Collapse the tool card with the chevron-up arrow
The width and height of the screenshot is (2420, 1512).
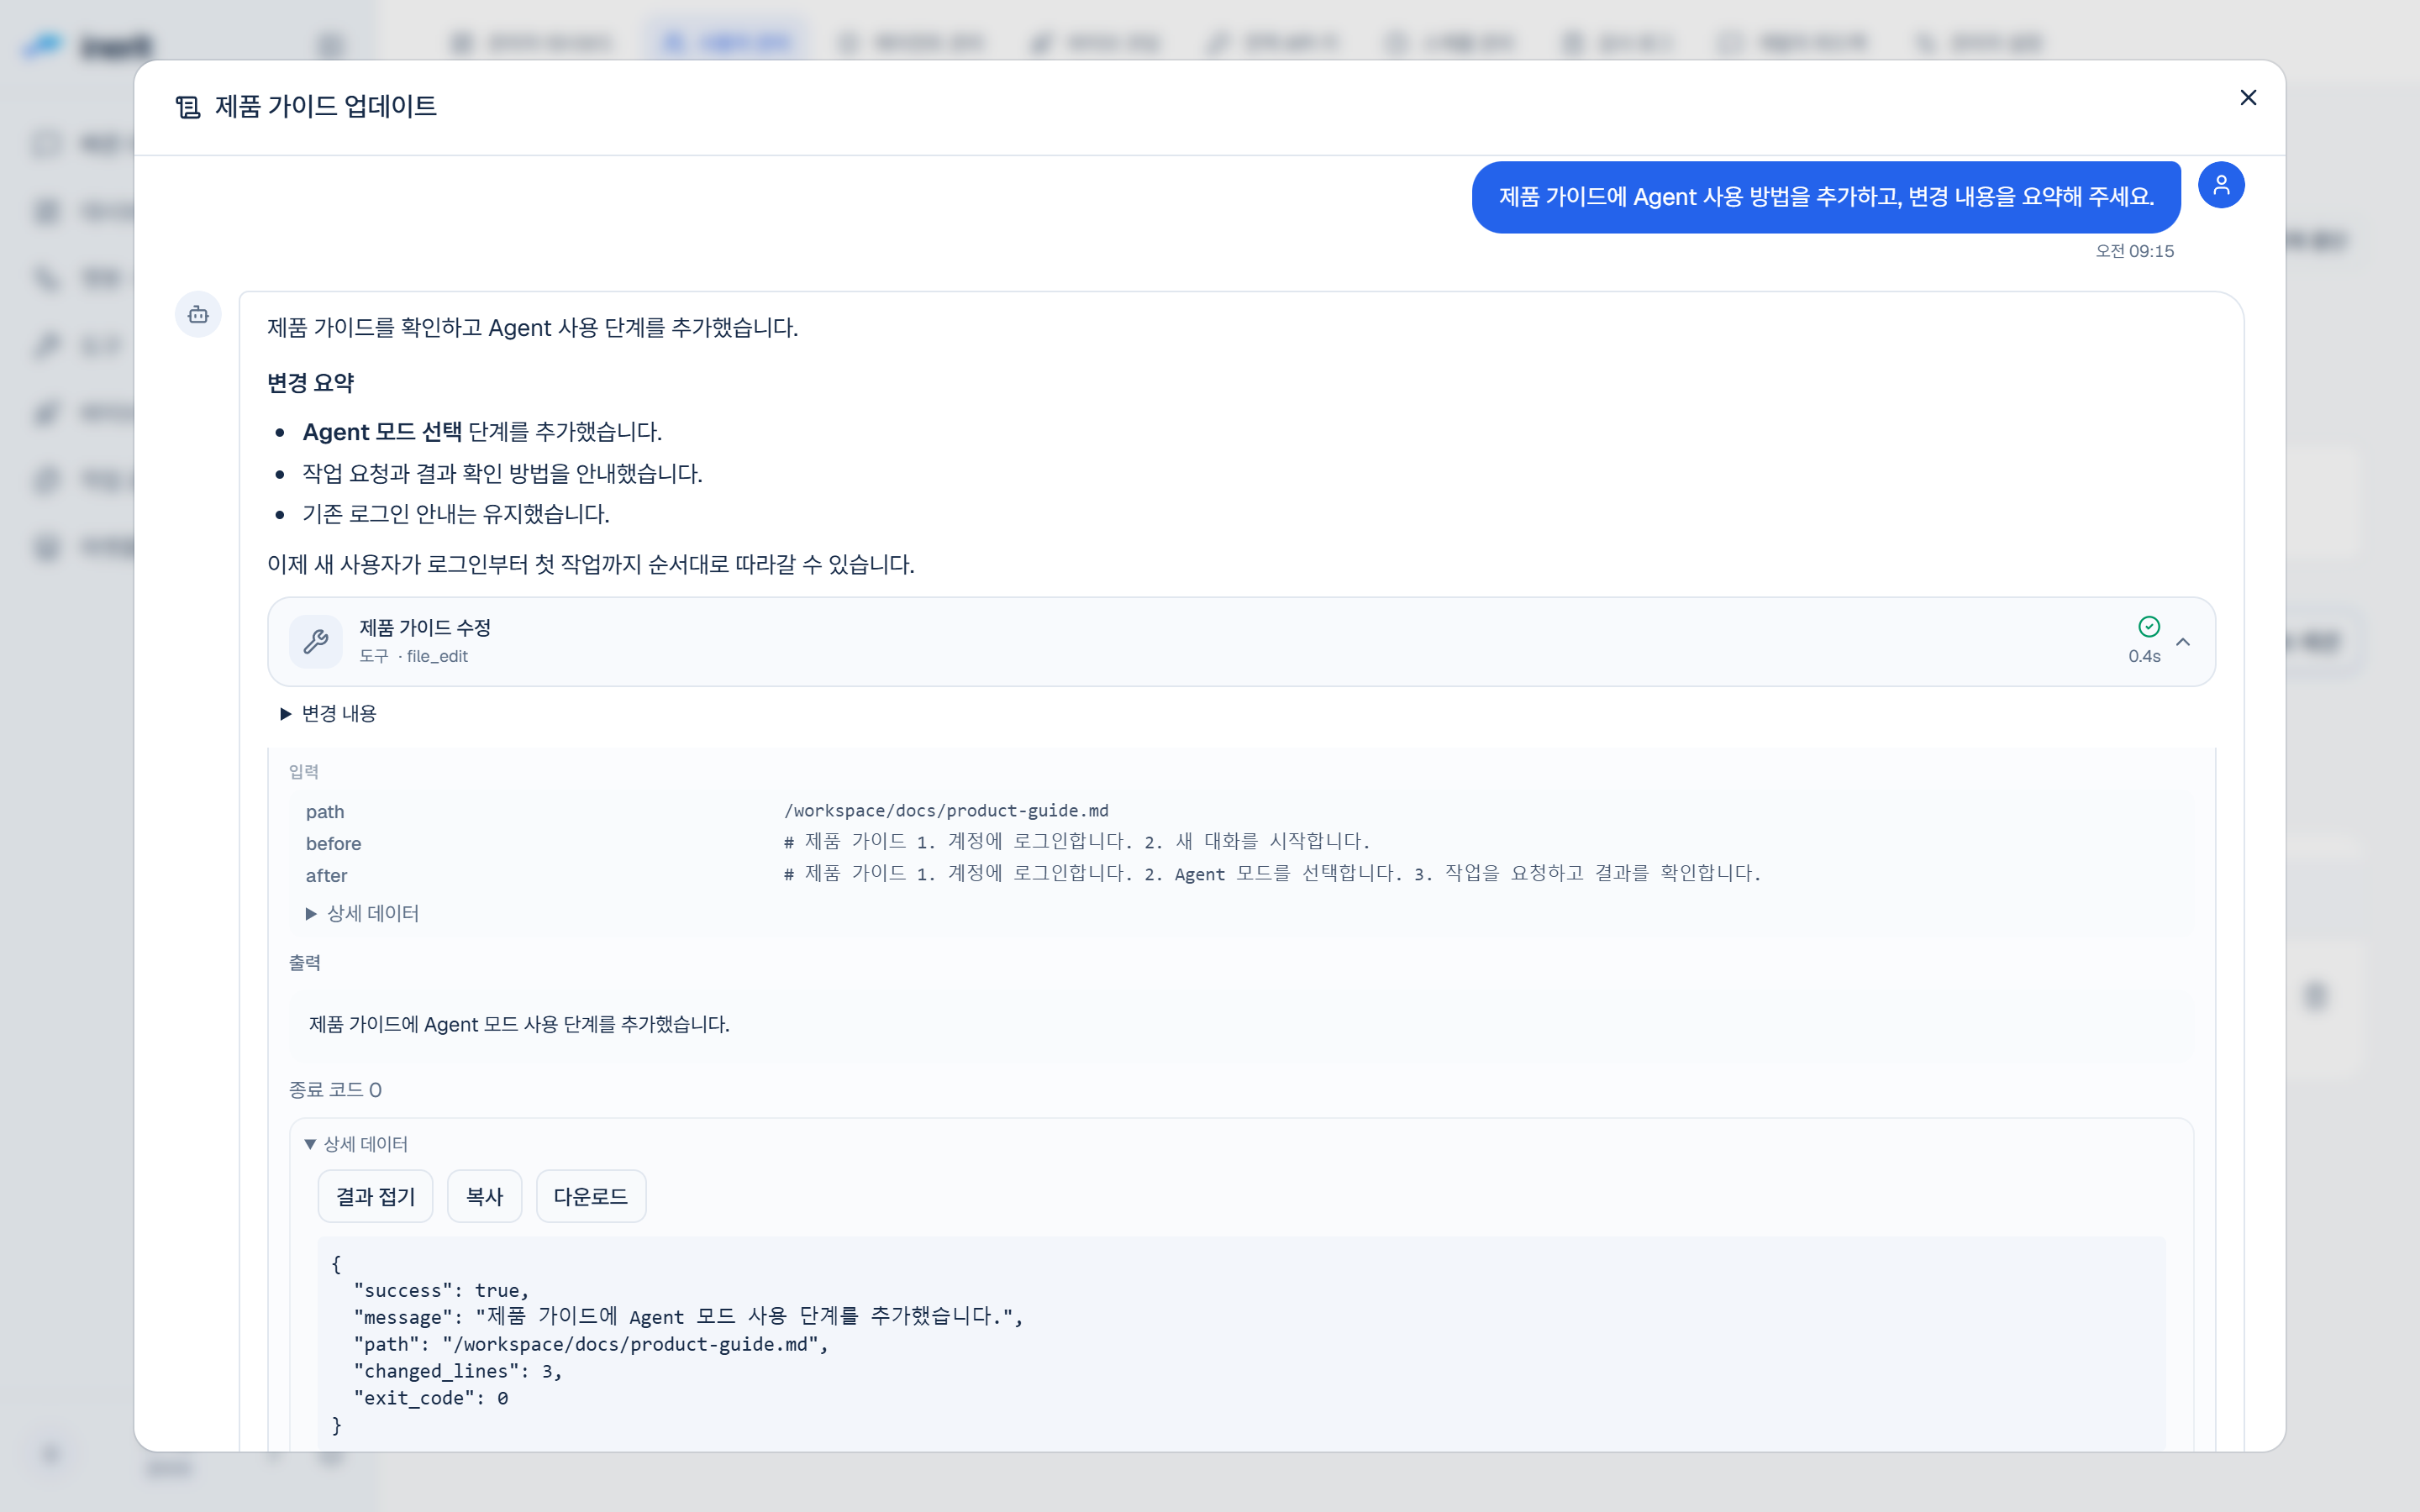pos(2183,642)
